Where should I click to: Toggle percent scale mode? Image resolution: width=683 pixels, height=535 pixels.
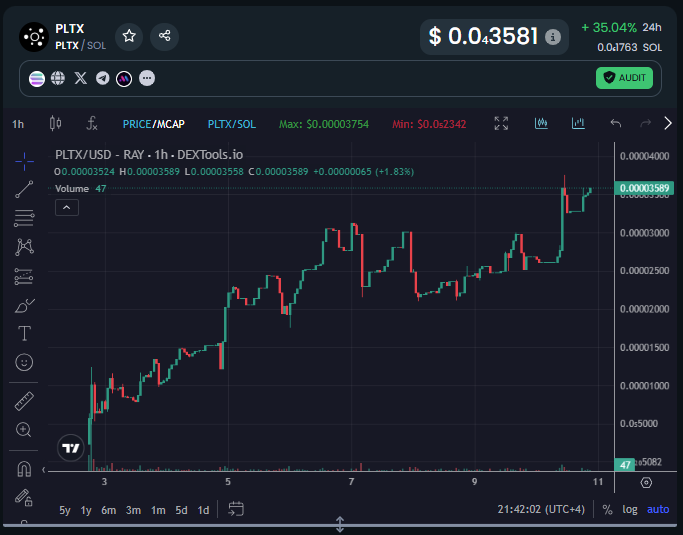click(x=607, y=510)
